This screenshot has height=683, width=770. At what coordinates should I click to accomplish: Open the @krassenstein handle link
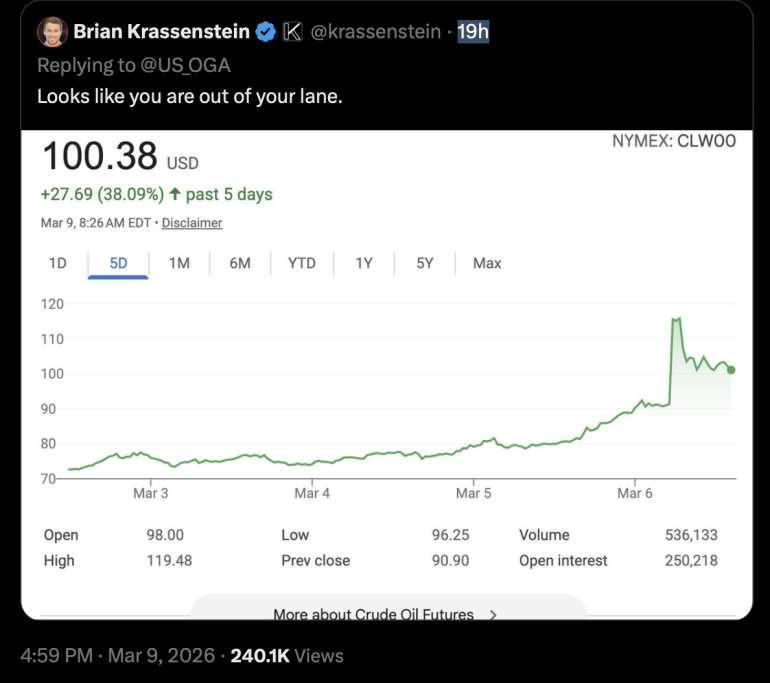[x=376, y=32]
